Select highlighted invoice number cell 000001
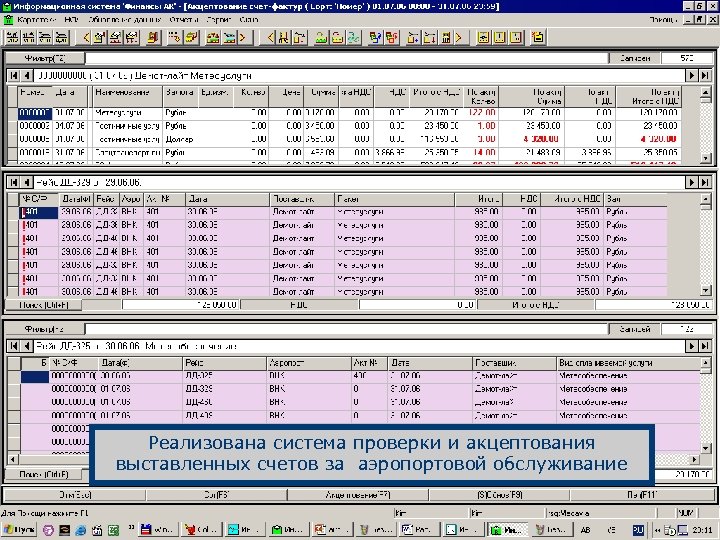The width and height of the screenshot is (720, 540). [35, 112]
